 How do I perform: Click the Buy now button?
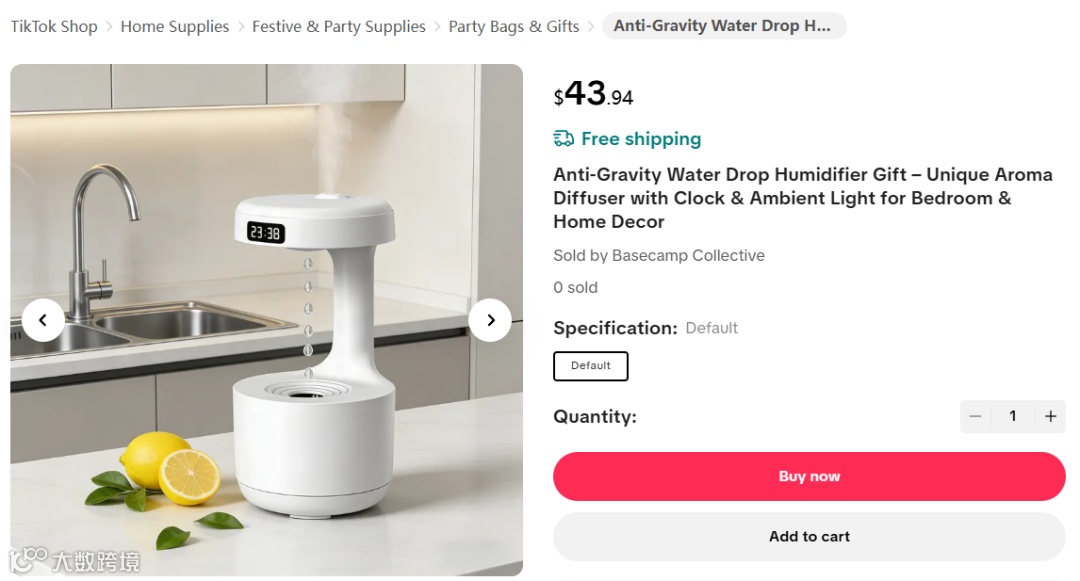click(x=809, y=476)
